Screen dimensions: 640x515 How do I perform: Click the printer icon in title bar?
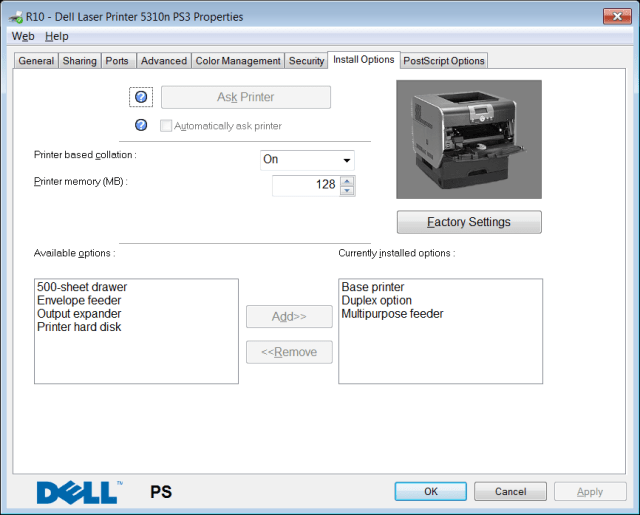pyautogui.click(x=16, y=17)
